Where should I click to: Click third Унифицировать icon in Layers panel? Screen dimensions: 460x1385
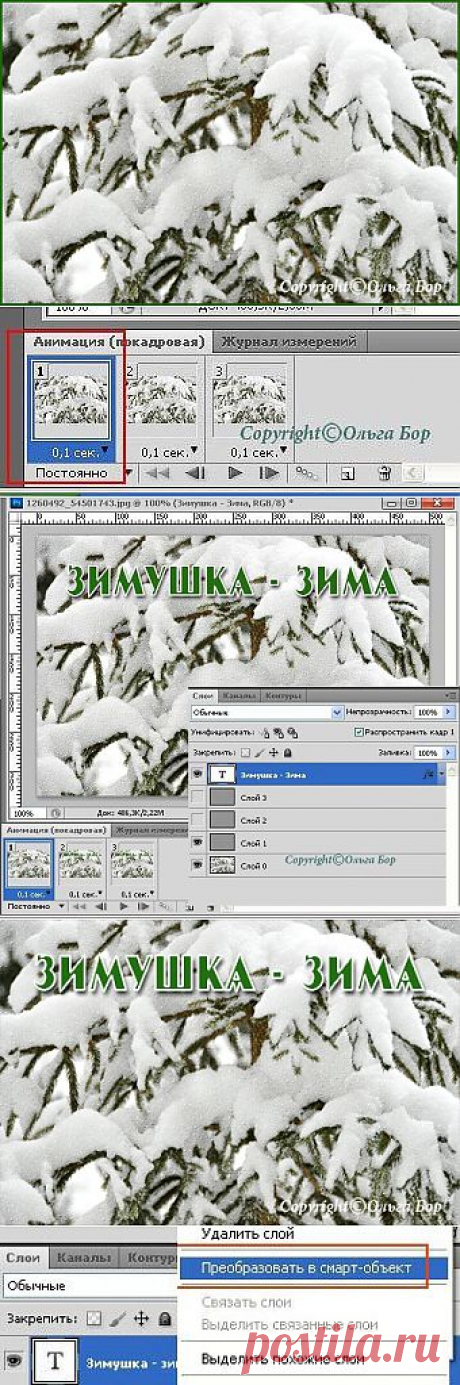click(x=292, y=733)
